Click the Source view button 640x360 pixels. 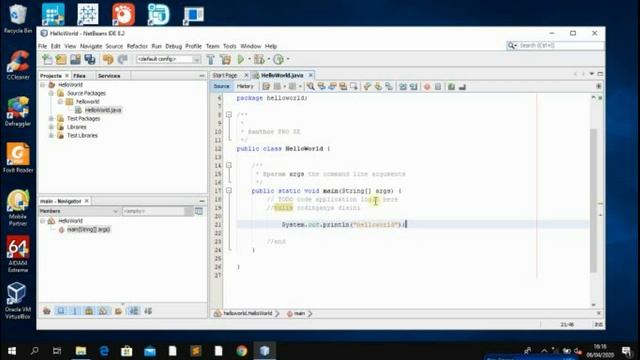click(x=222, y=87)
